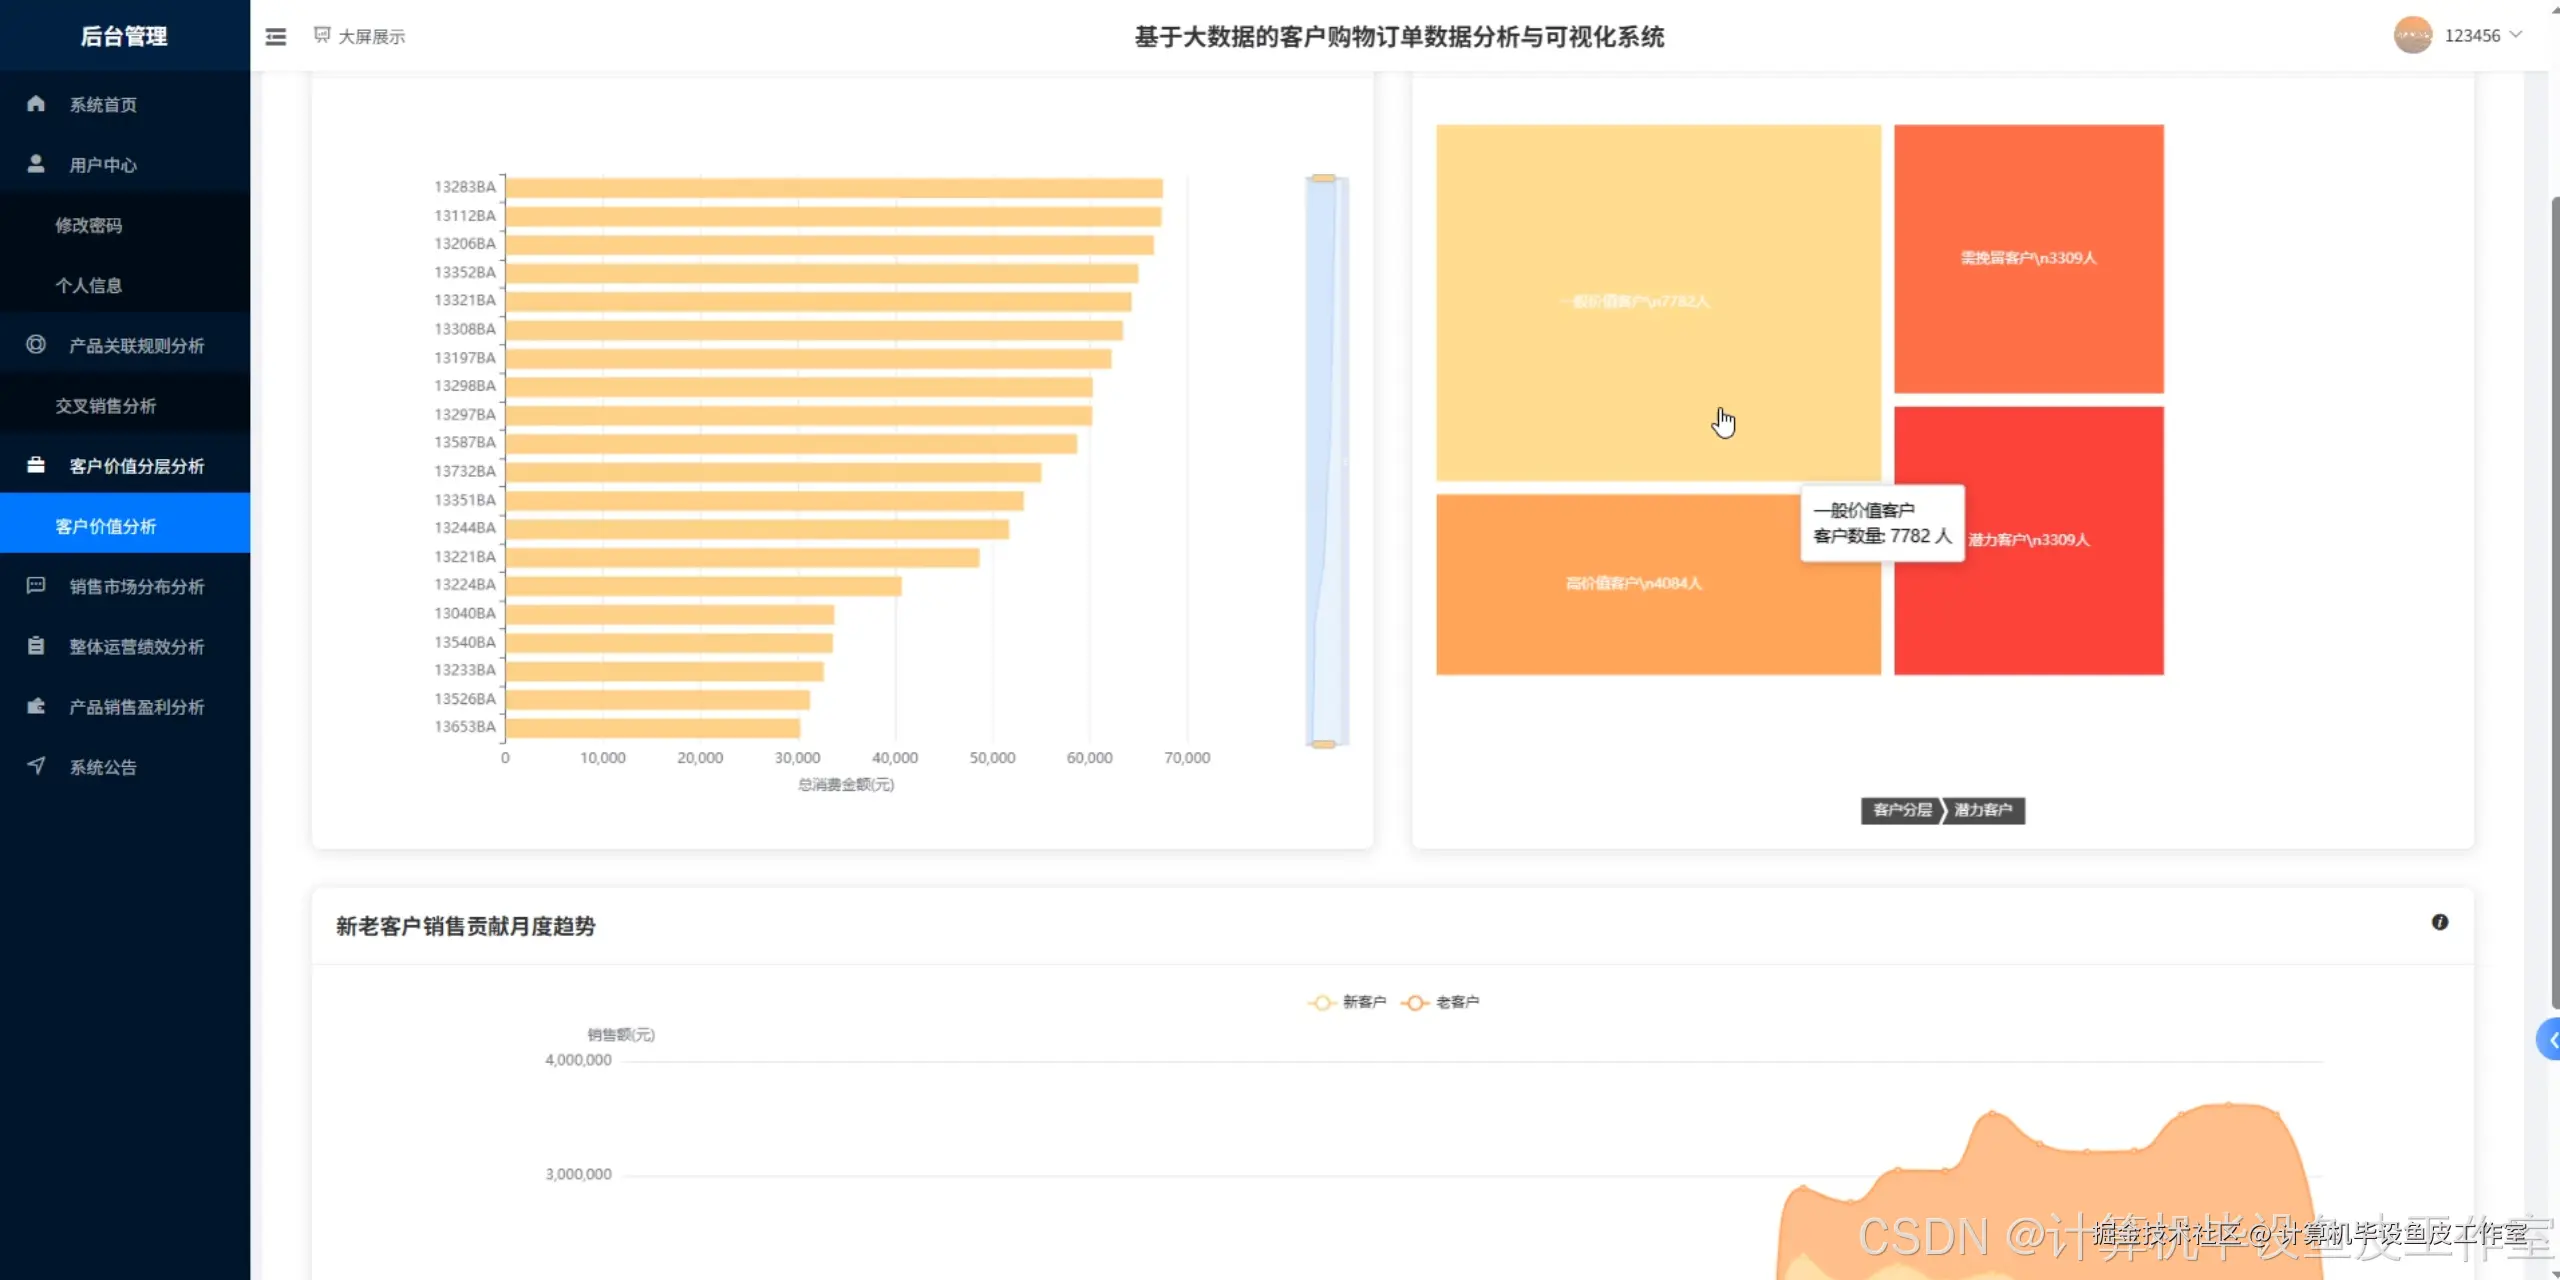Click the home icon beside 系统首页
Image resolution: width=2560 pixels, height=1280 pixels.
[36, 104]
